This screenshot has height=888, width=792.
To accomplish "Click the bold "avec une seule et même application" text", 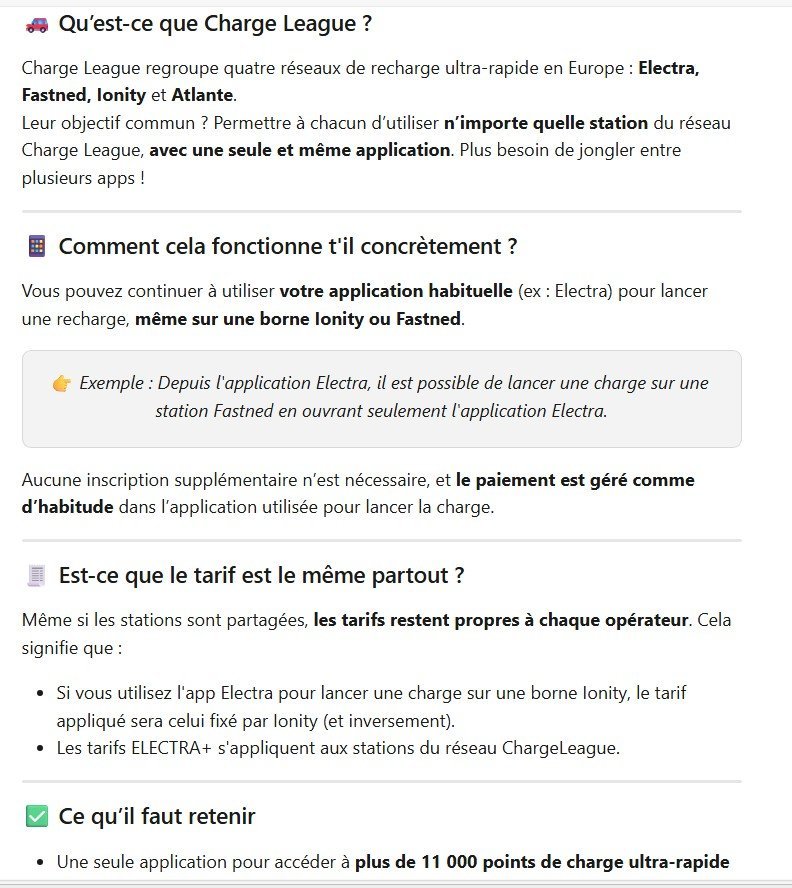I will point(300,151).
